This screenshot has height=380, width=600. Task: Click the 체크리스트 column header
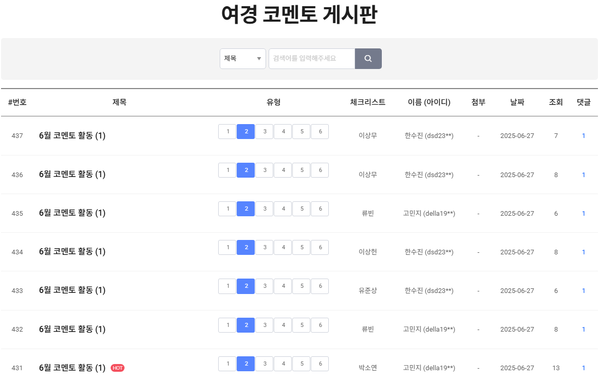[x=368, y=102]
